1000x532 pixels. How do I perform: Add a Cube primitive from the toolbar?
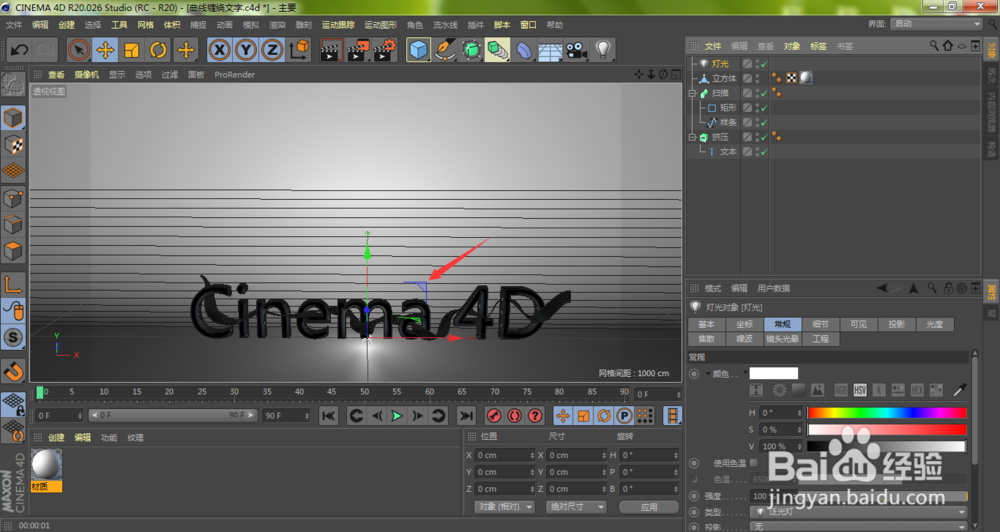click(418, 50)
